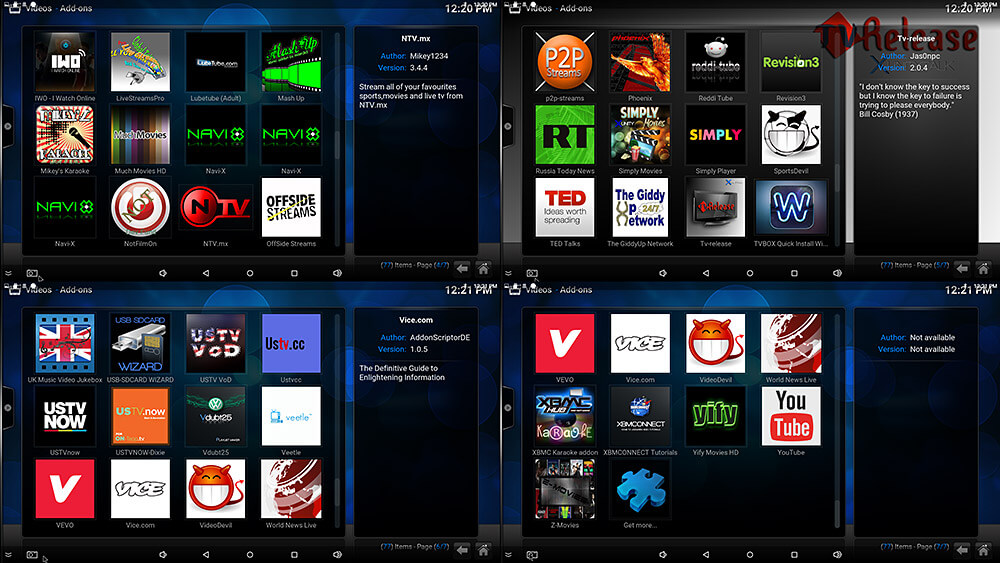This screenshot has width=1000, height=563.
Task: Open World News Live on Page 6/7
Action: (291, 489)
